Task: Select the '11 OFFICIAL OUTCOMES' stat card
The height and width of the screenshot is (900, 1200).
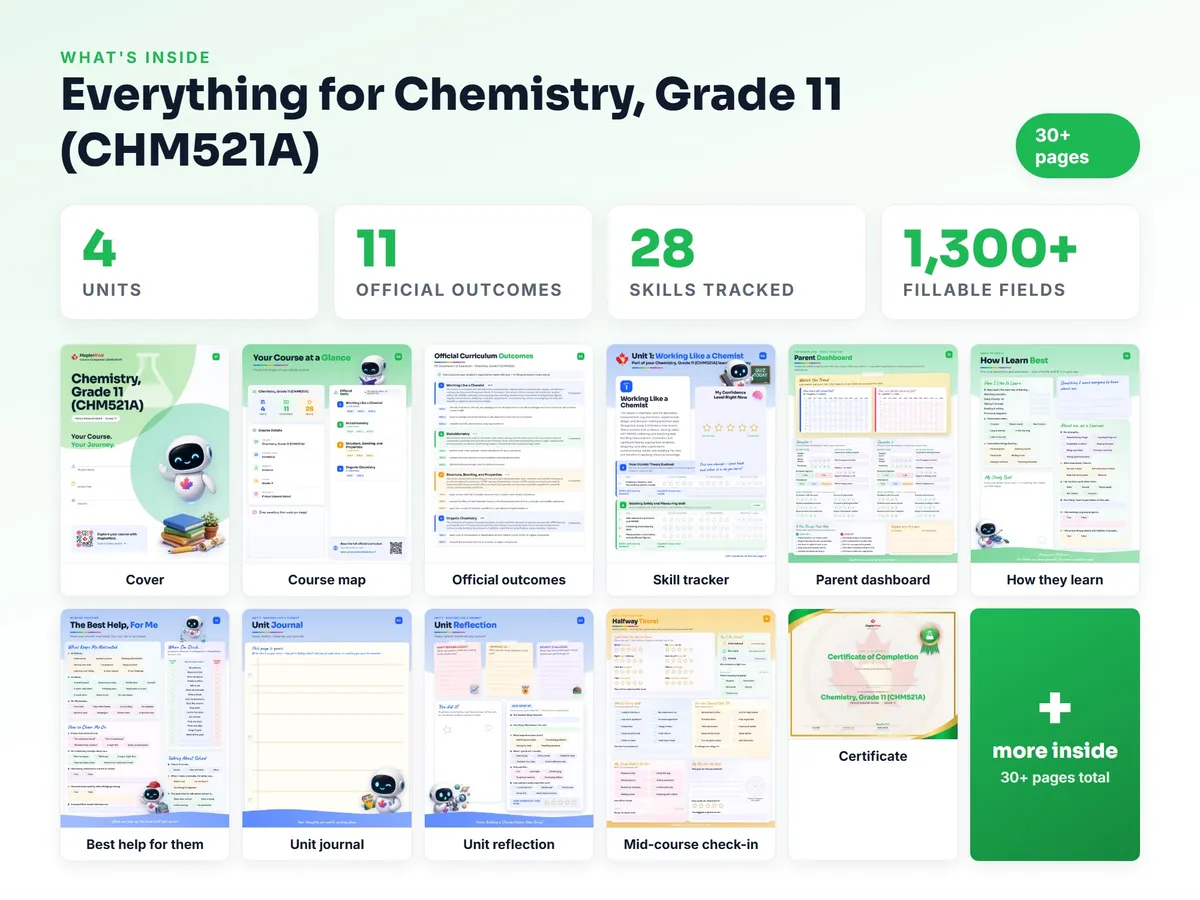Action: [463, 262]
